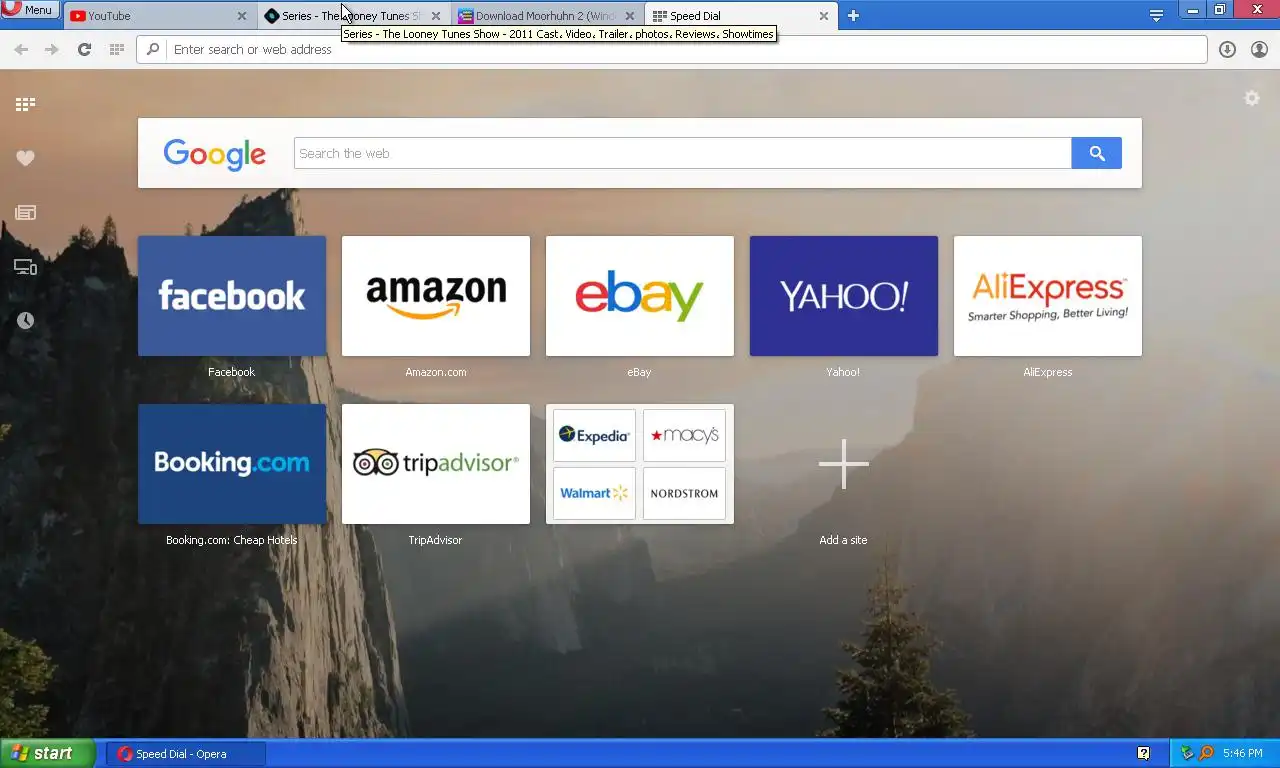Switch to the Looney Tunes Series tab
Screen dimensions: 1280x768
pos(352,16)
